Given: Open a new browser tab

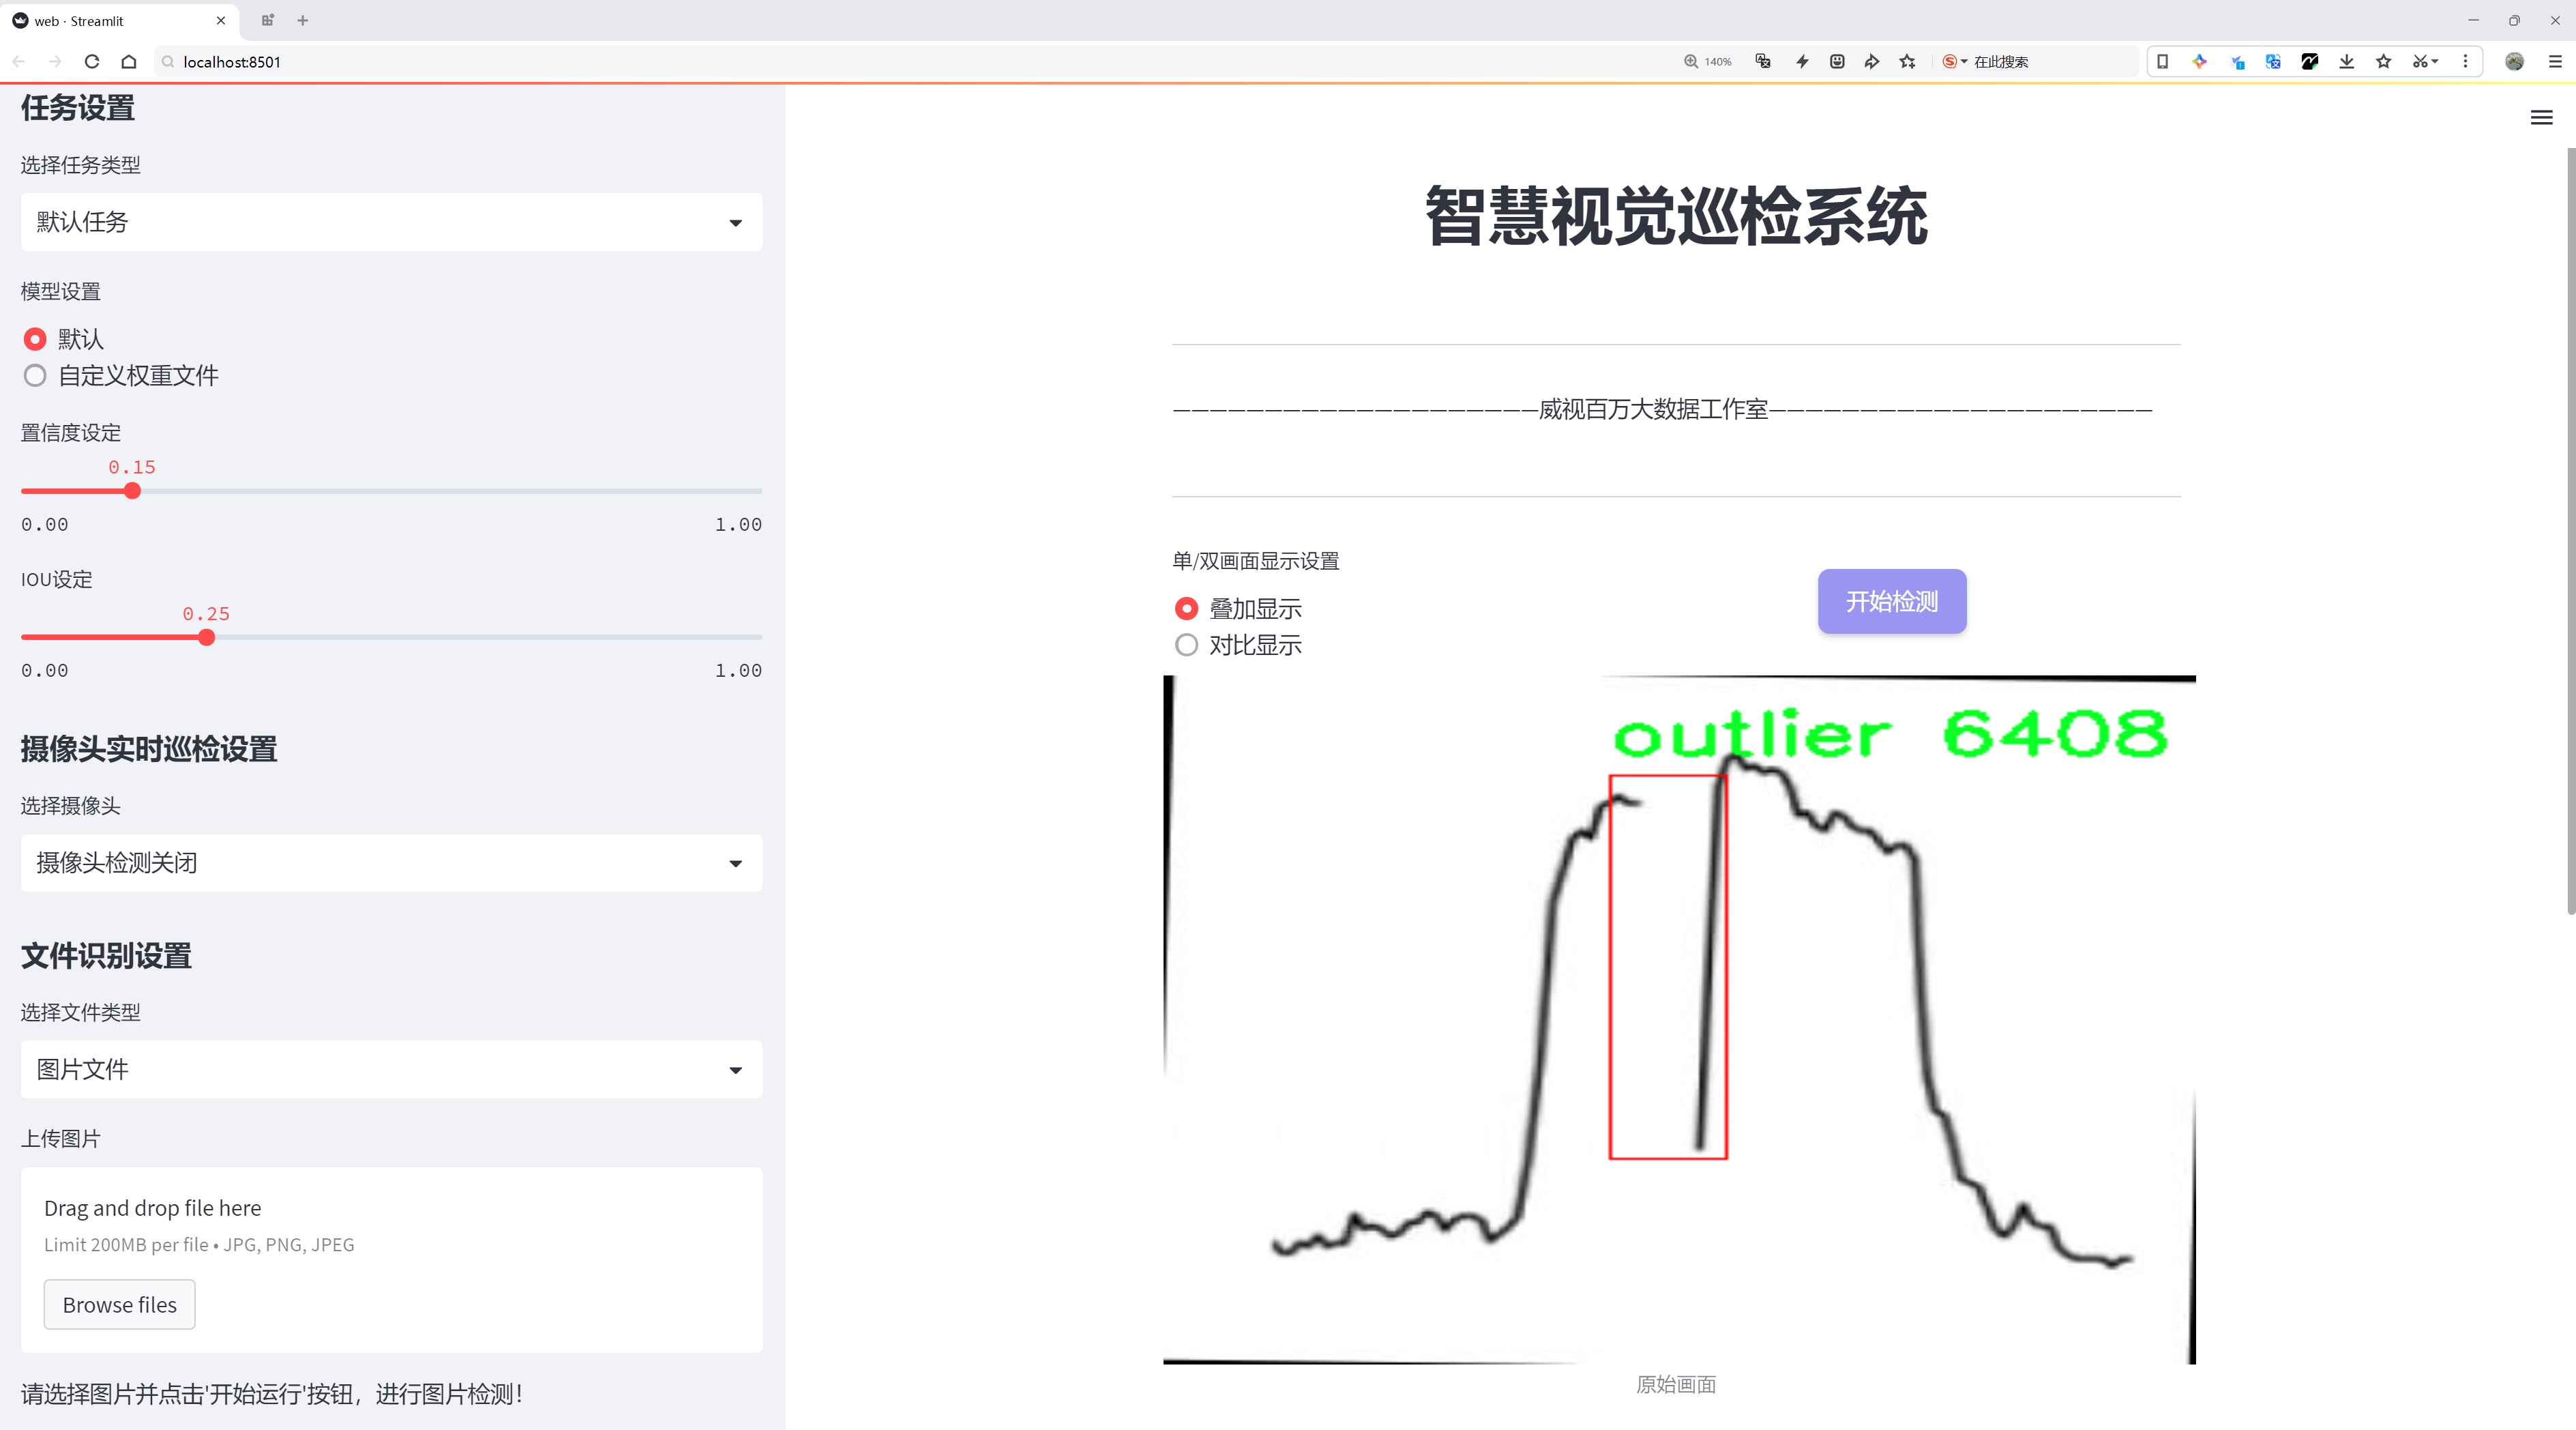Looking at the screenshot, I should (303, 20).
